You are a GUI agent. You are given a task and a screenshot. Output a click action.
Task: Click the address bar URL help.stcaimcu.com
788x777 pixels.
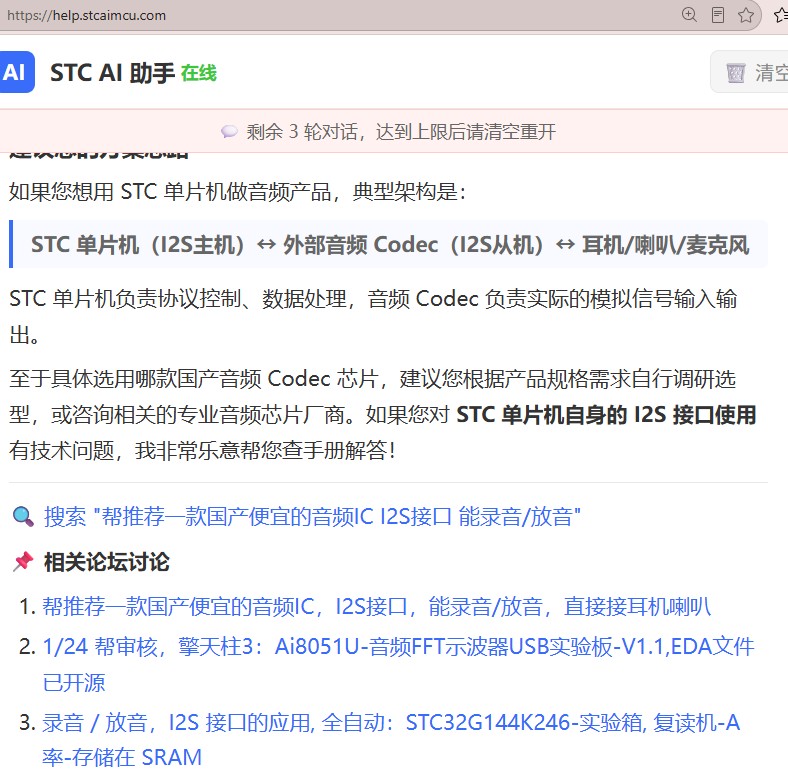[86, 15]
